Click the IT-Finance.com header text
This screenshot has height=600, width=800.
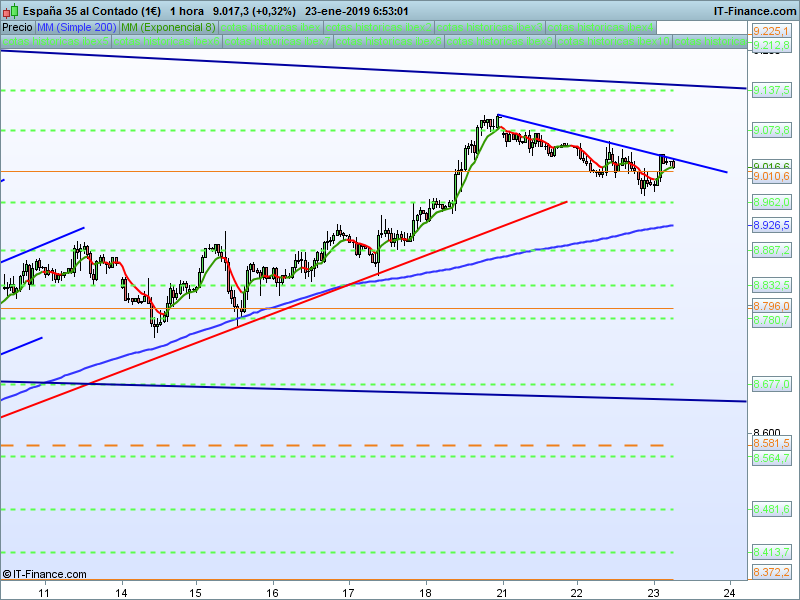tap(754, 11)
